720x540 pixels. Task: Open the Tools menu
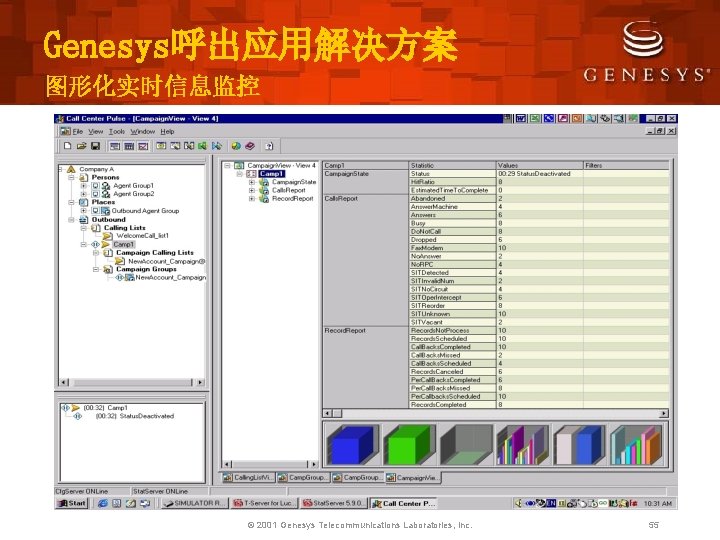tap(117, 131)
